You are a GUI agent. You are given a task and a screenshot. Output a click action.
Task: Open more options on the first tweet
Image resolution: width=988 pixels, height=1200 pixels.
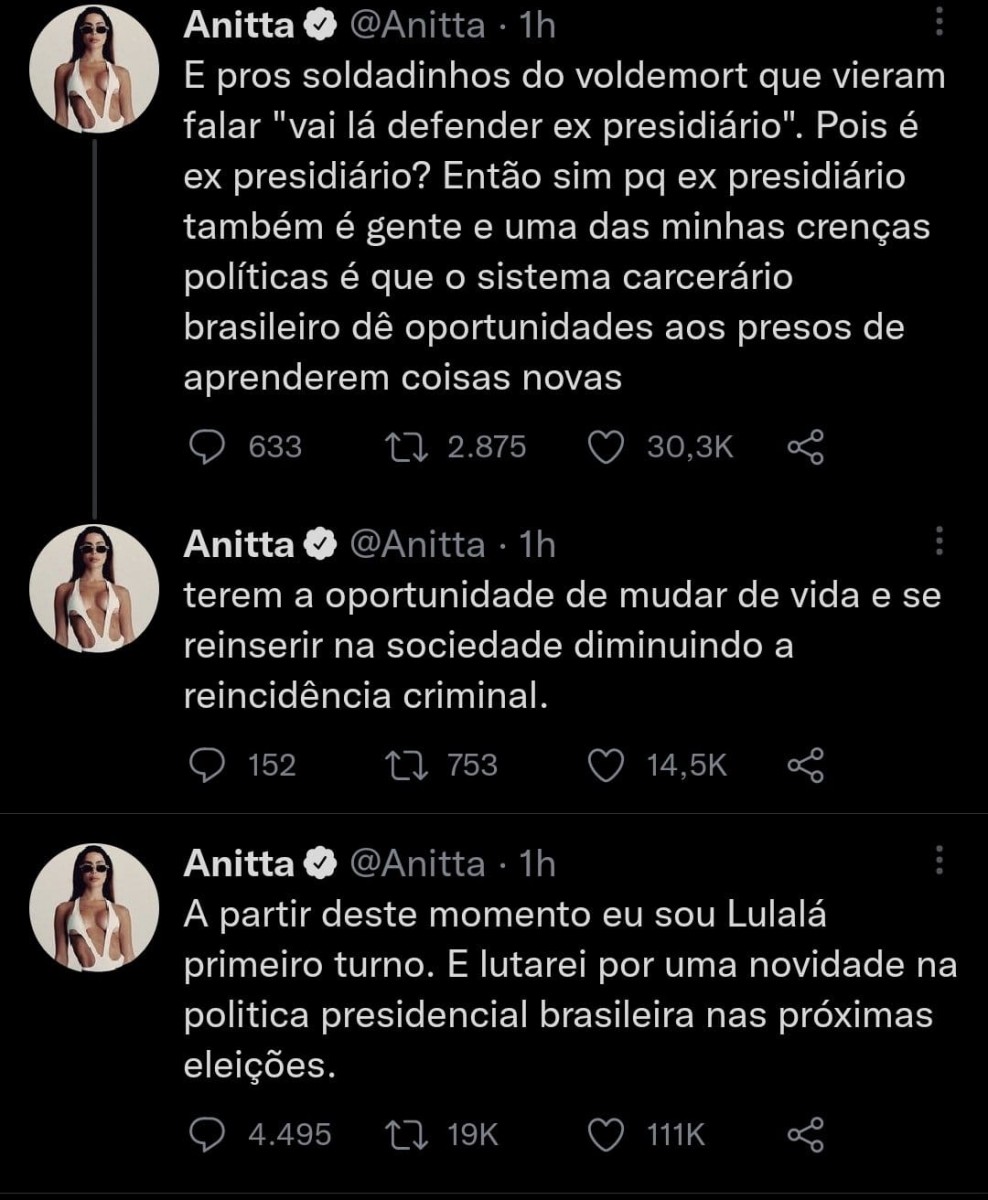(x=940, y=24)
